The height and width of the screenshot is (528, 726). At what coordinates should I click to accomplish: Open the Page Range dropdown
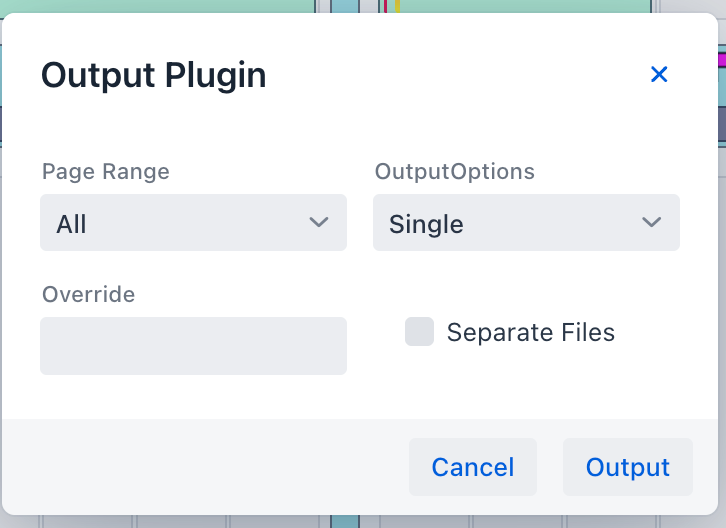[x=193, y=223]
